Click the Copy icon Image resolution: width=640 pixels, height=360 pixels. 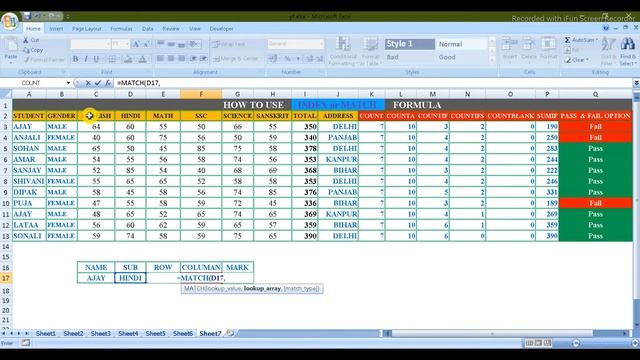[27, 50]
